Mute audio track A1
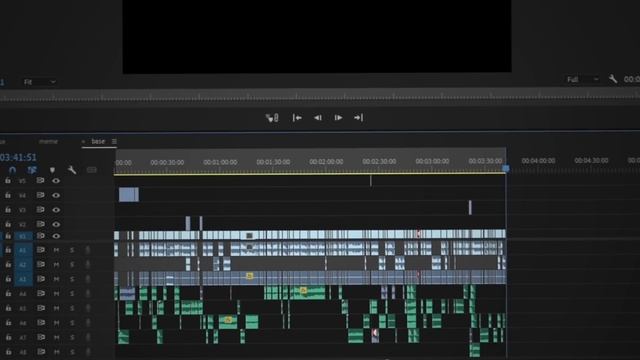This screenshot has height=360, width=640. pyautogui.click(x=56, y=250)
